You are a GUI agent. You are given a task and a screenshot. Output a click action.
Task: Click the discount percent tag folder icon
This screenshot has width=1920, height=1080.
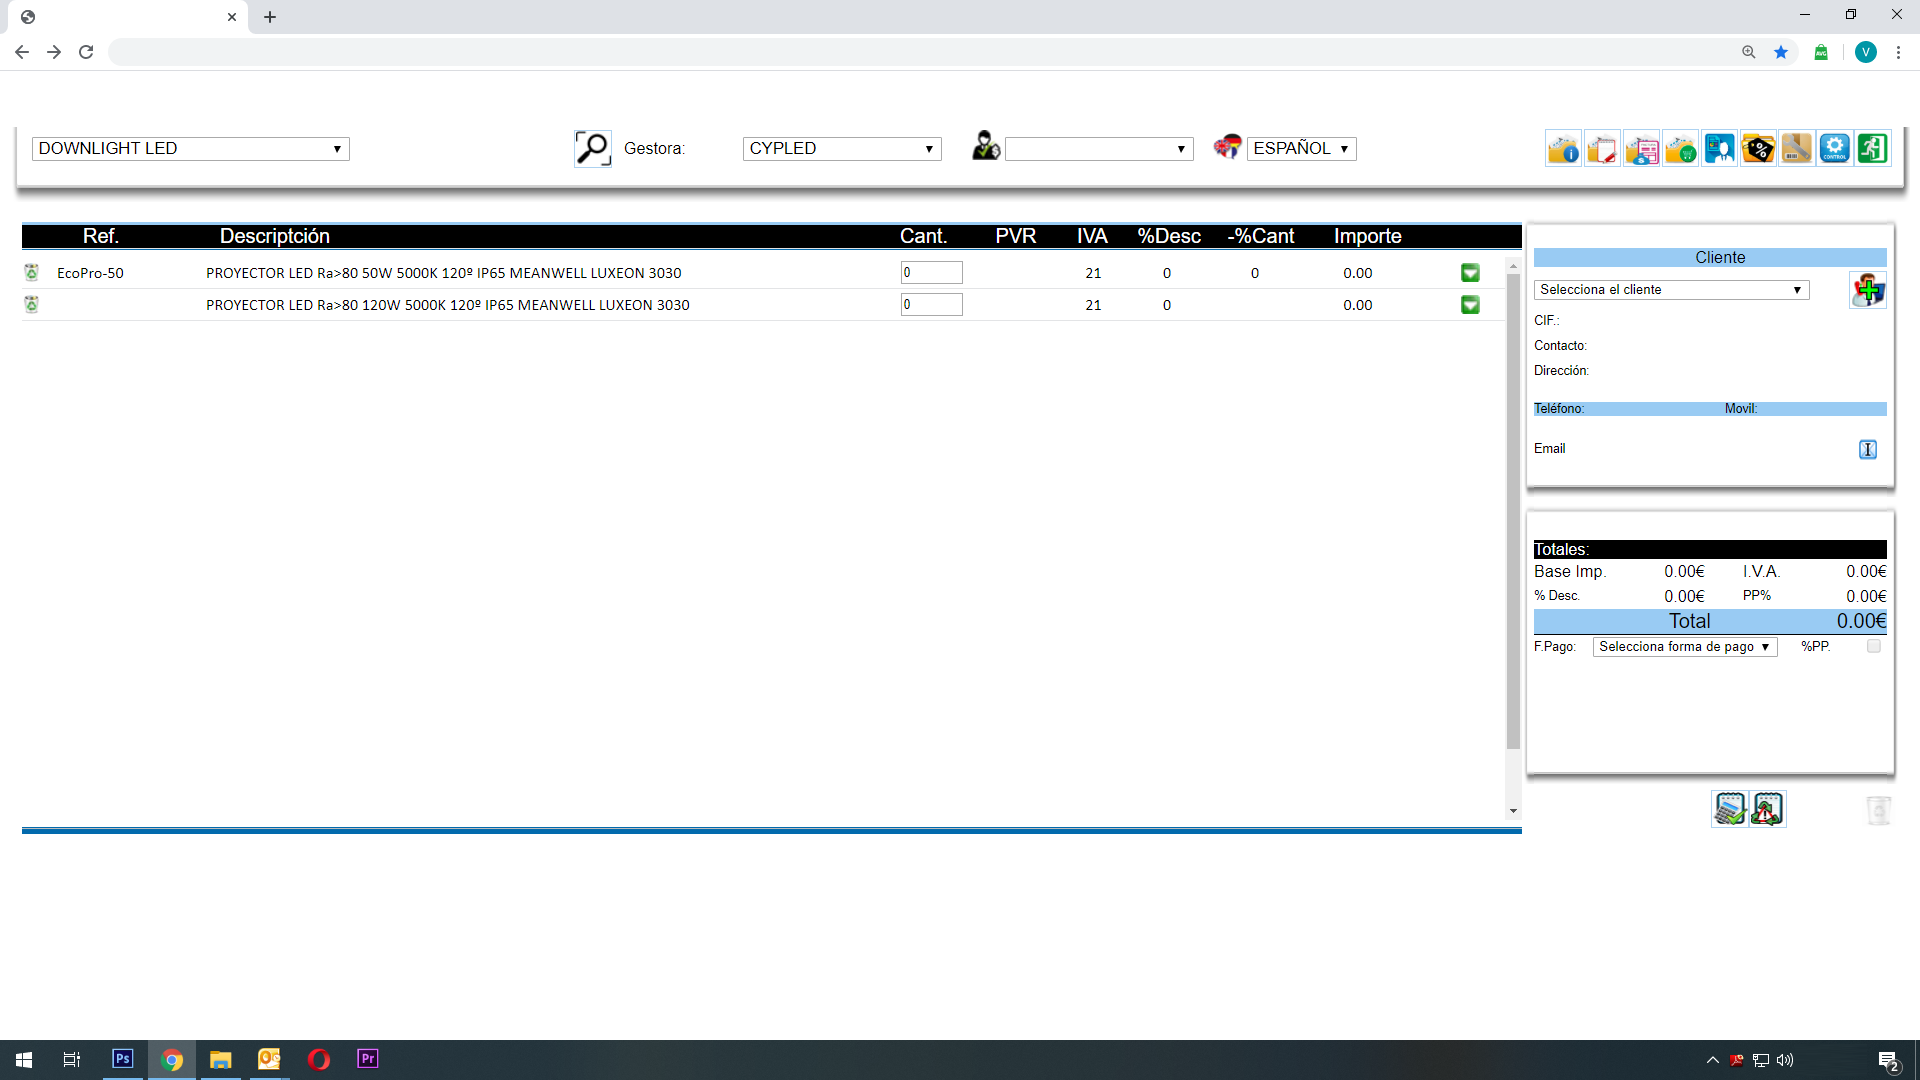pyautogui.click(x=1757, y=149)
